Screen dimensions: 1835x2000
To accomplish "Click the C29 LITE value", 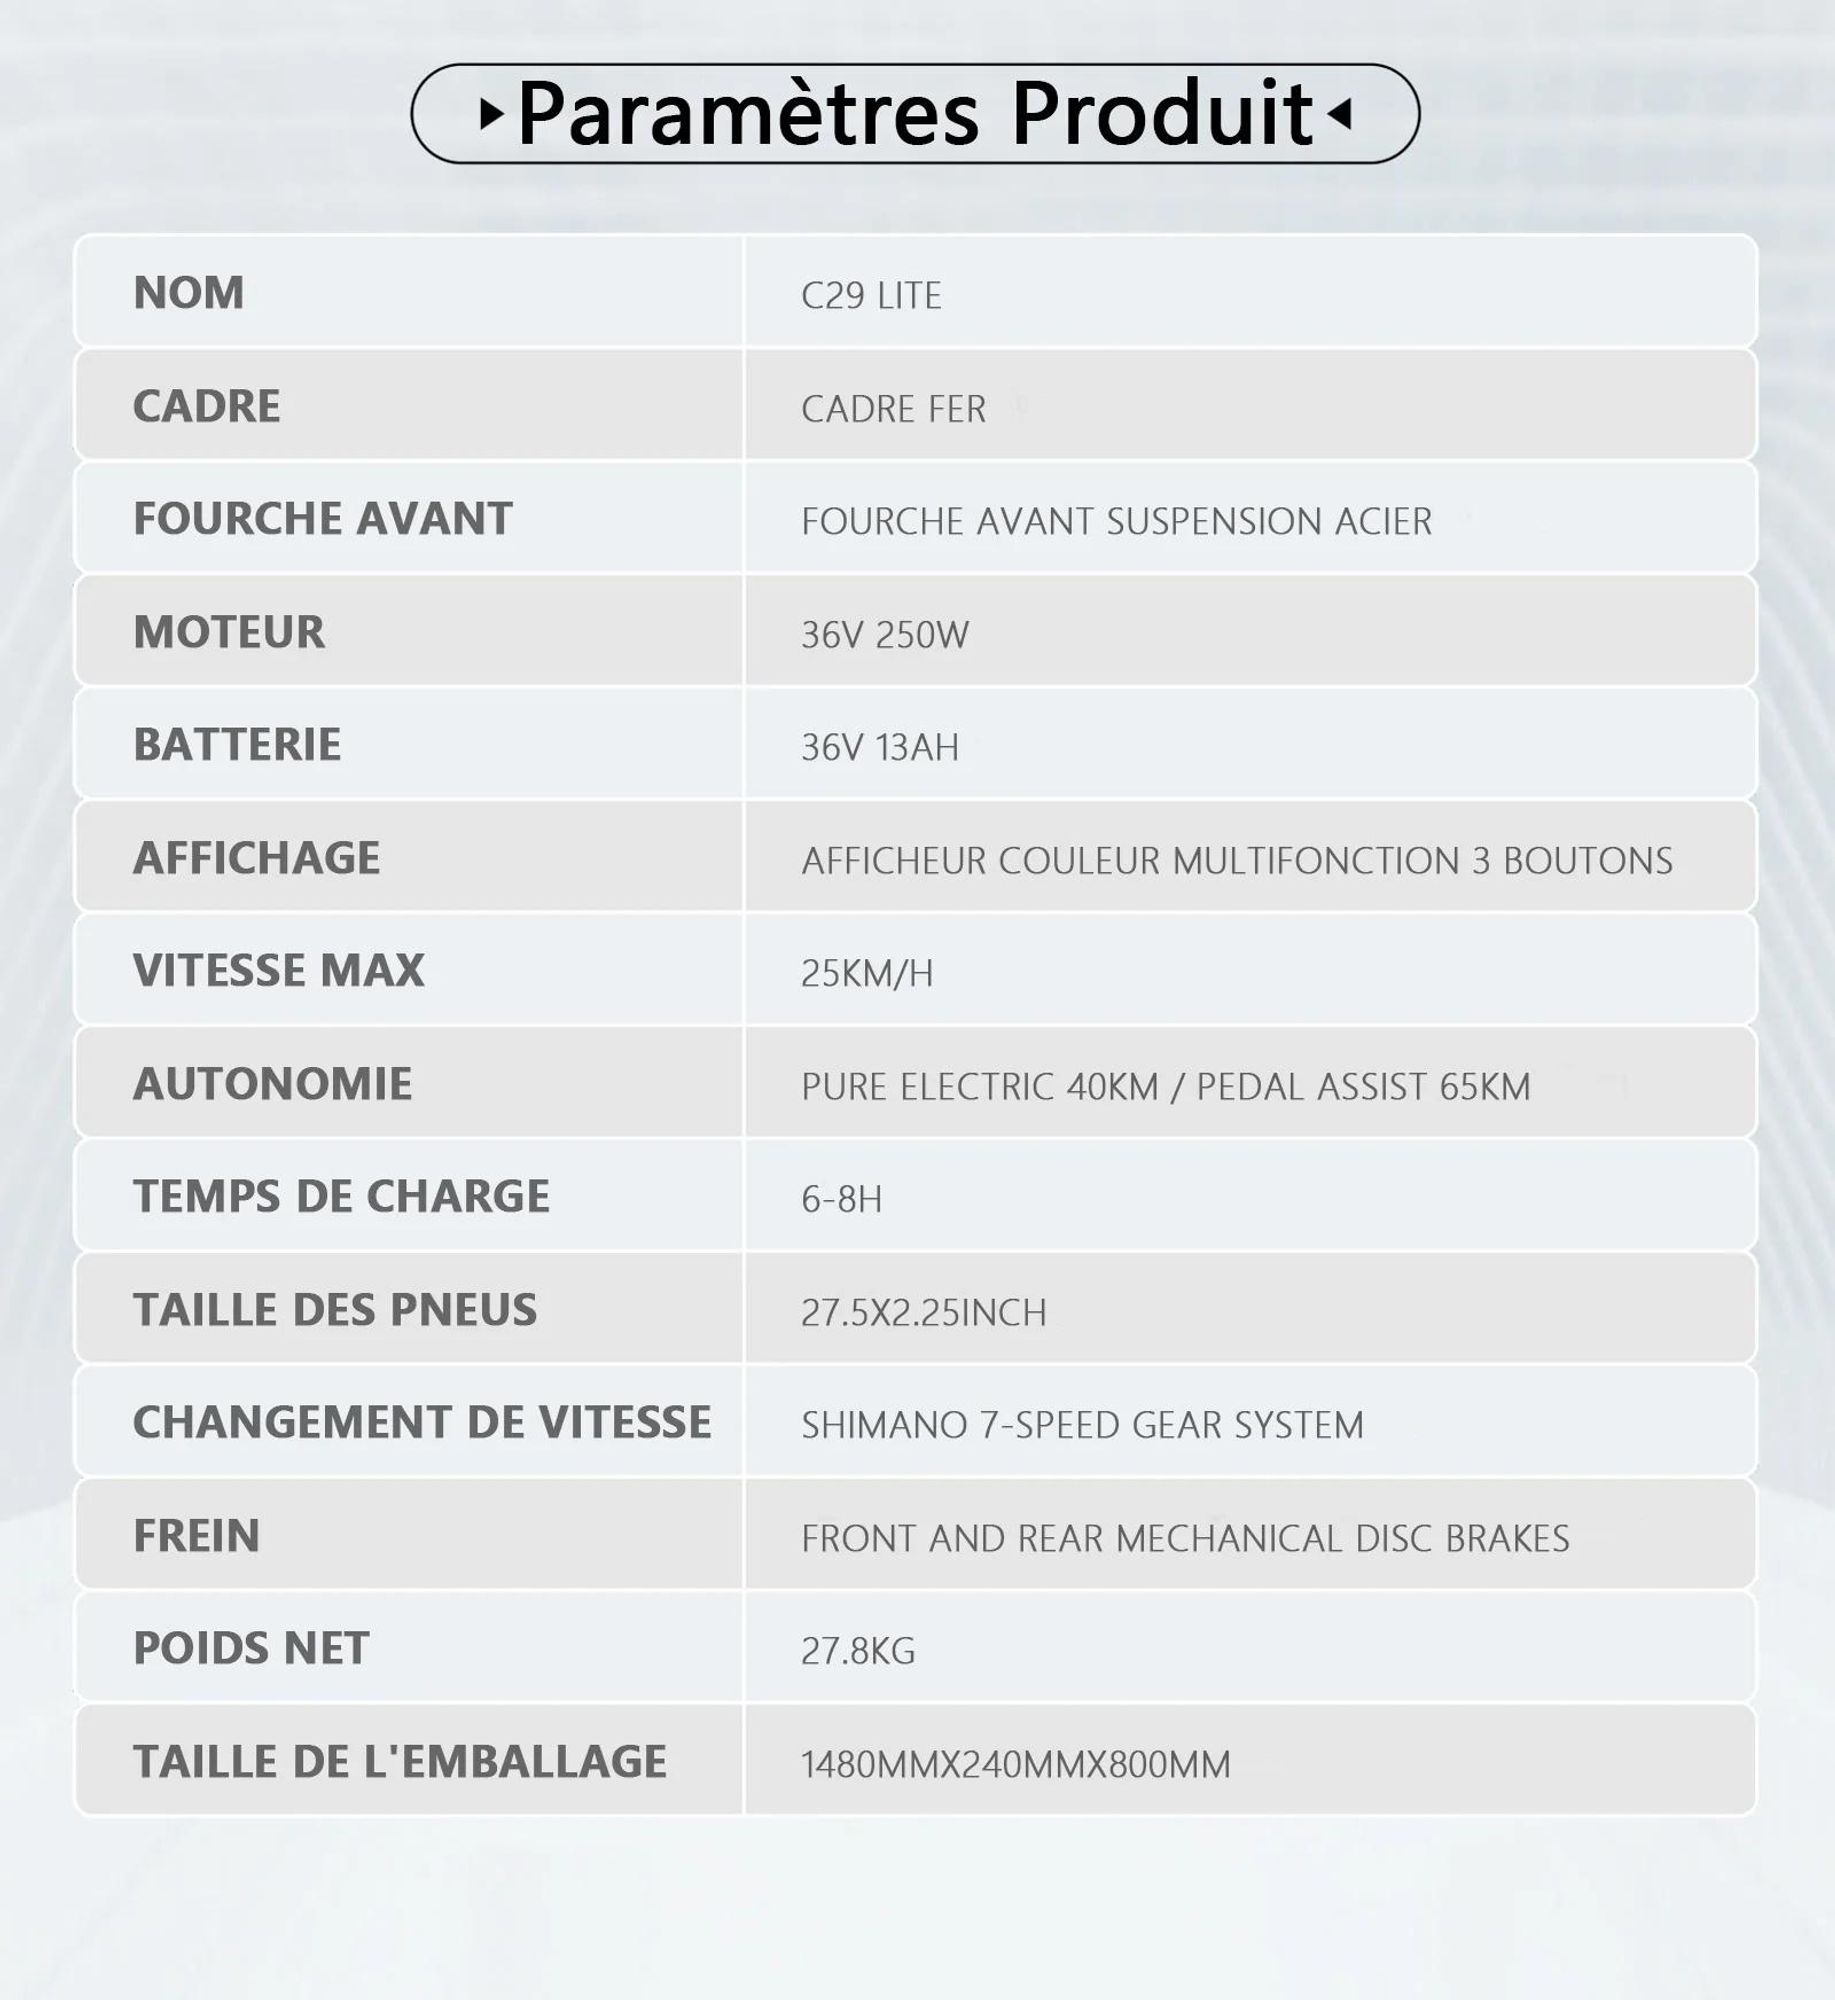I will point(871,296).
